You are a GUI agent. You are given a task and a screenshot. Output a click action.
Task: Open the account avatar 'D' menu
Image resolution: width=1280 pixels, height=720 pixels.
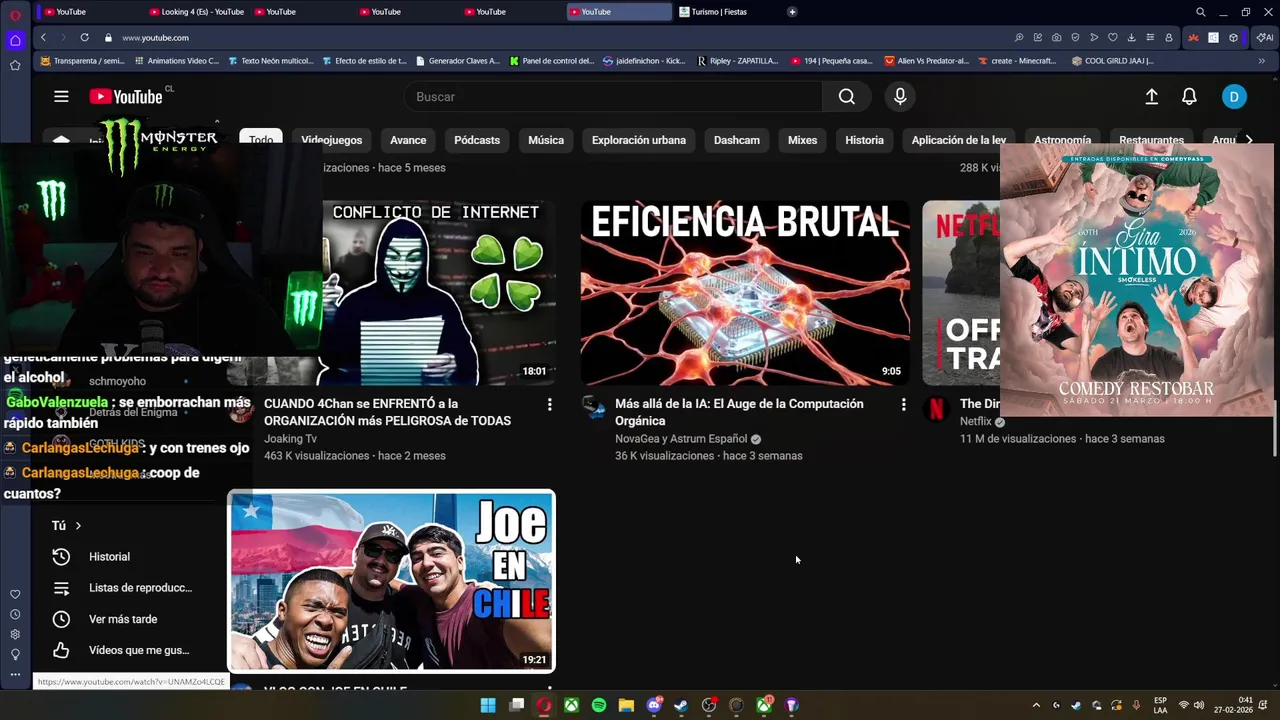(x=1234, y=97)
